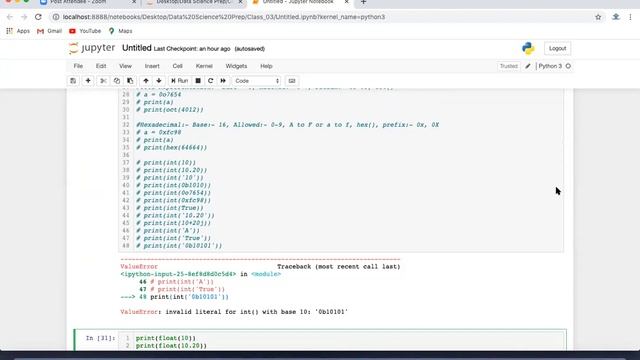Click the kernel idle circle indicator
640x360 pixels.
pos(568,66)
